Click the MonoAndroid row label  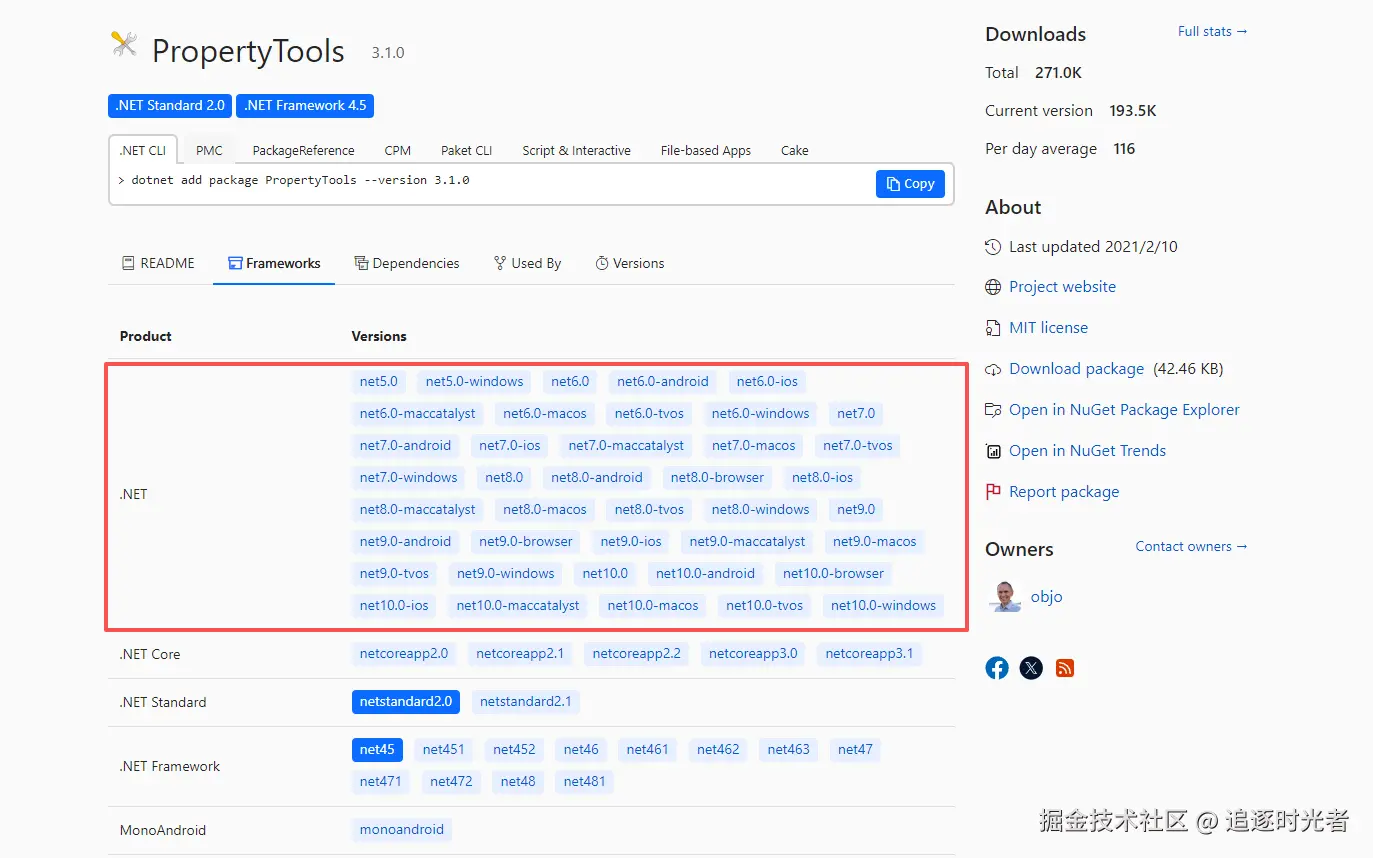tap(163, 830)
